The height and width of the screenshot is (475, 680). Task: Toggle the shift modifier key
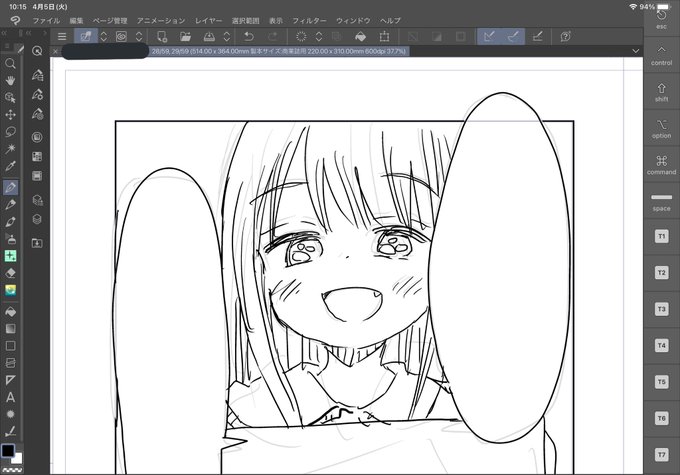[661, 92]
